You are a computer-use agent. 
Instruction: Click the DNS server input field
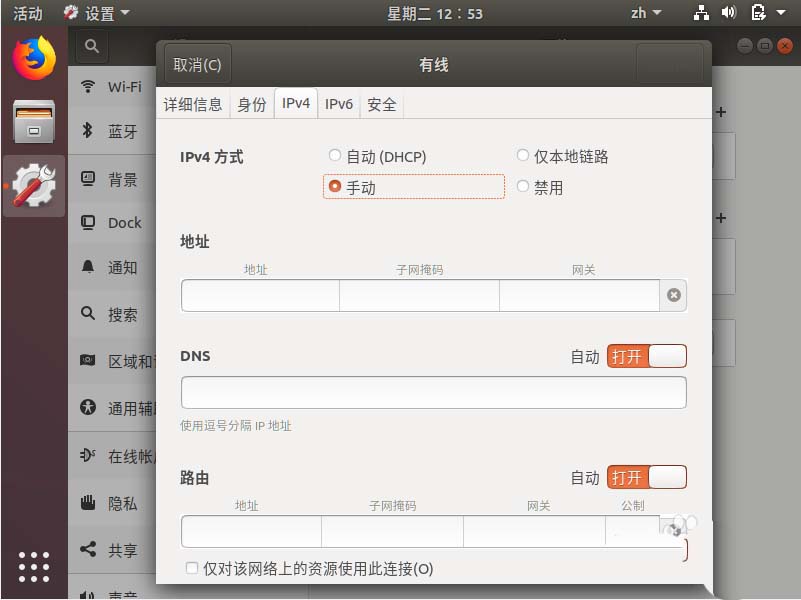click(x=433, y=392)
